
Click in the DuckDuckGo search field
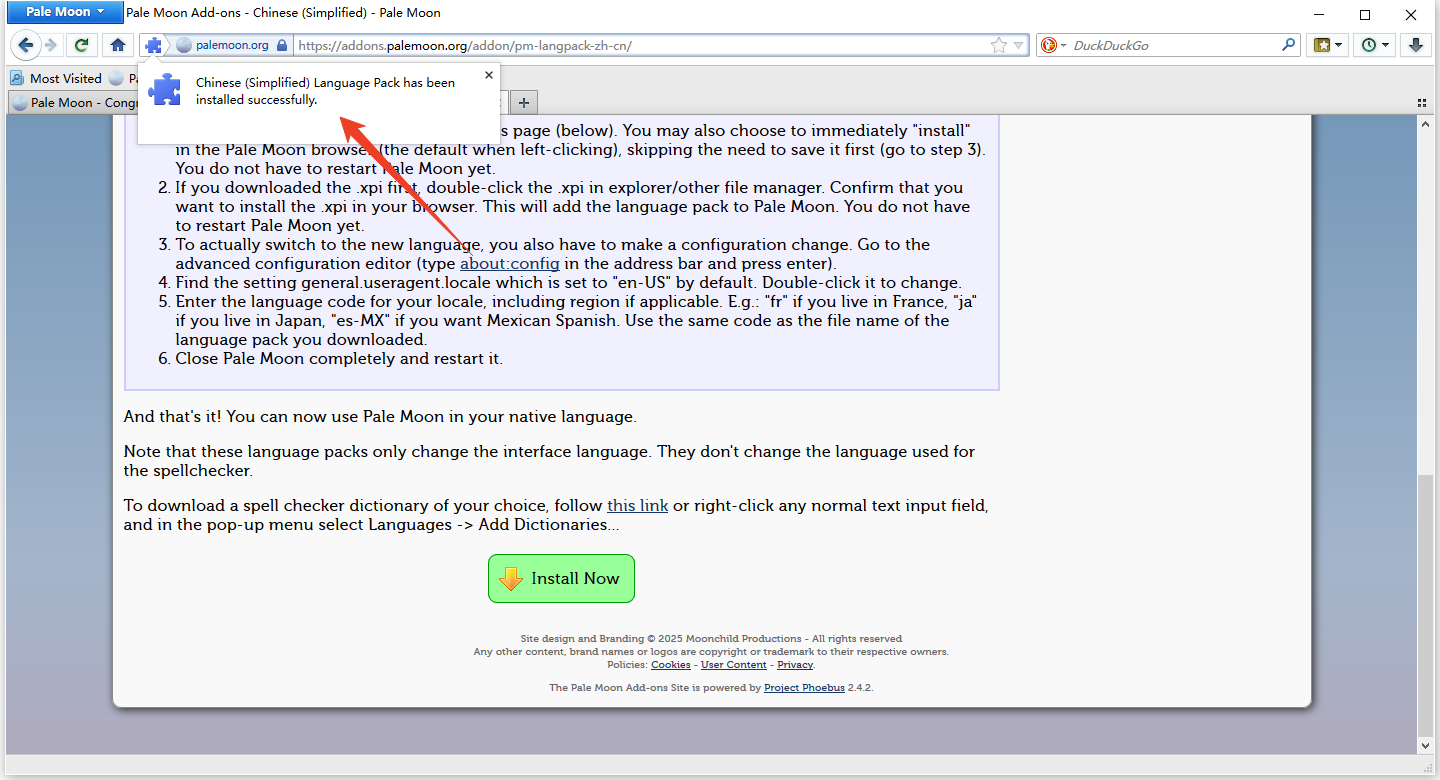[1175, 45]
